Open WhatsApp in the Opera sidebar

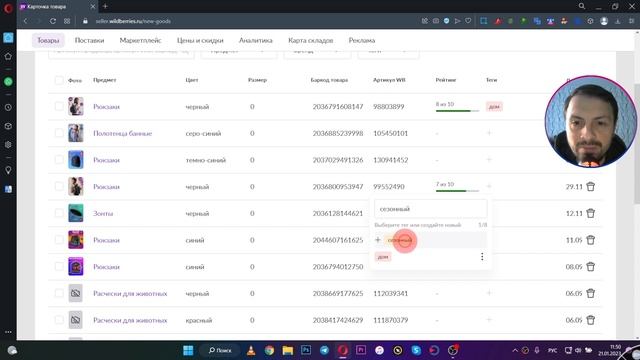8,82
